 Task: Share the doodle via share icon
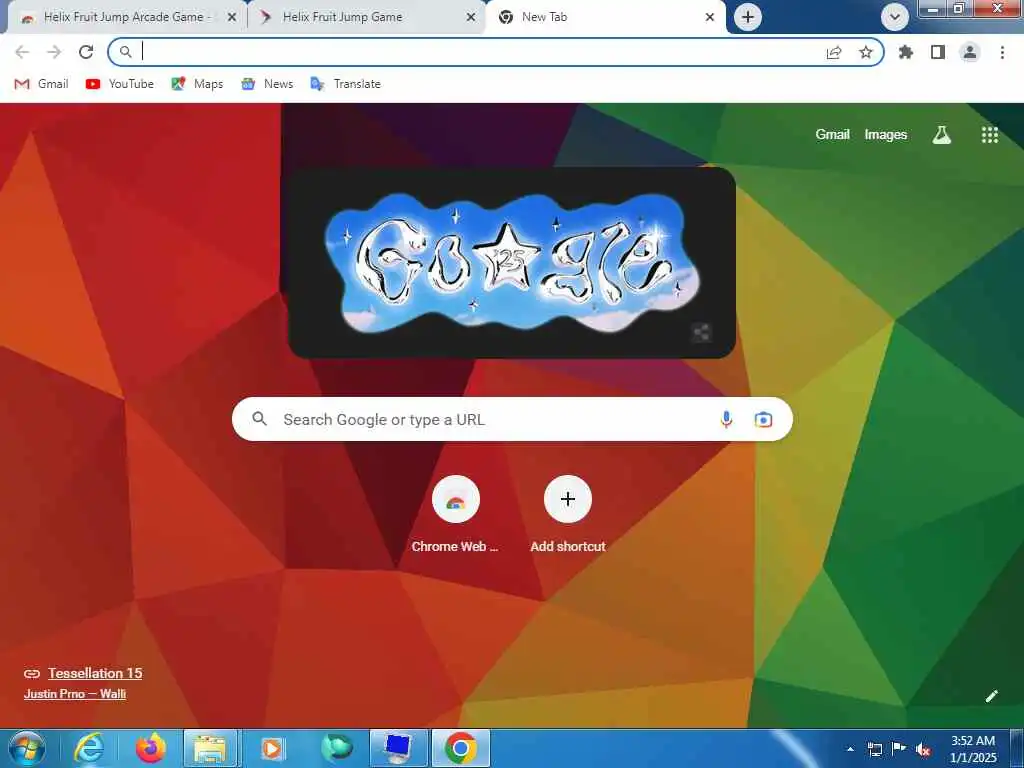point(701,332)
